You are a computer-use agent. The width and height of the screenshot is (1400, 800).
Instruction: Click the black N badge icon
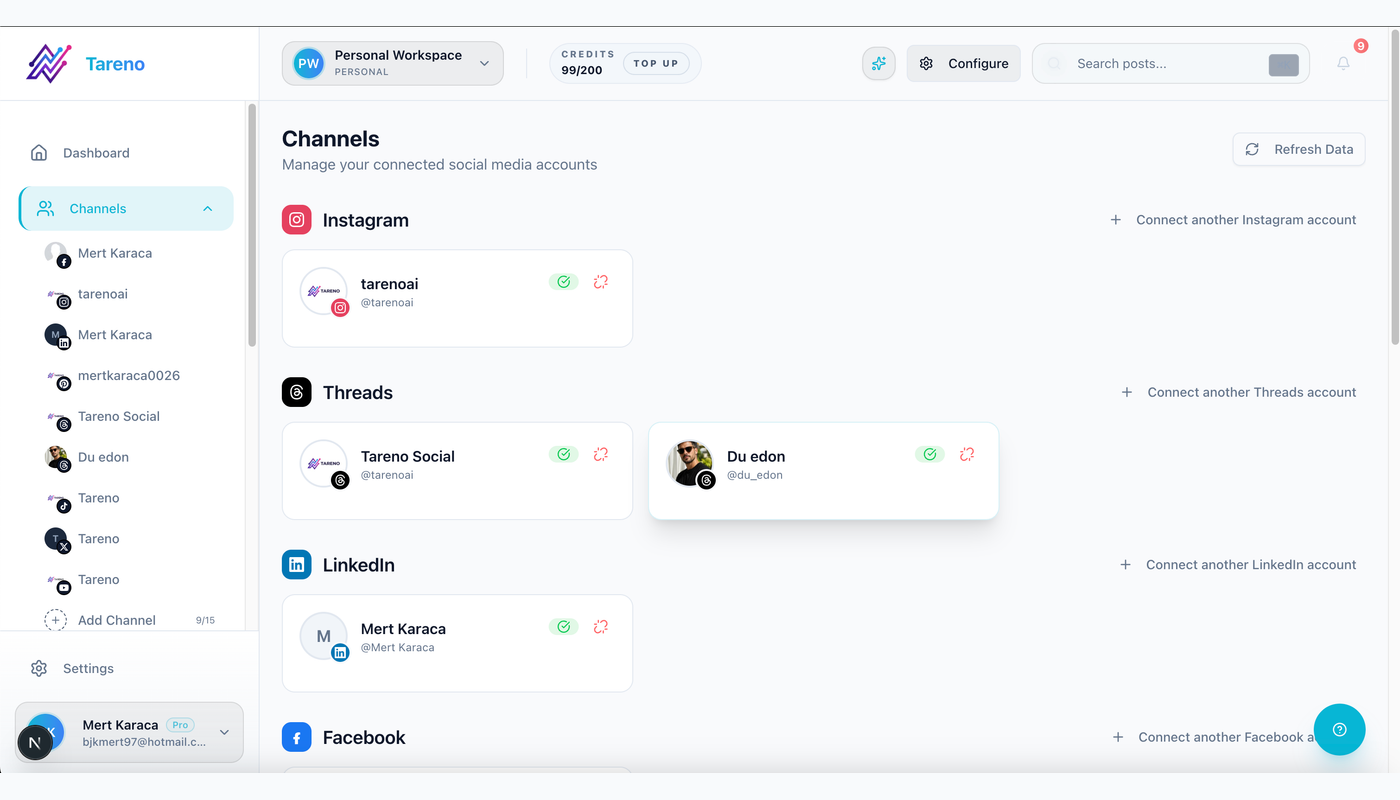(x=35, y=743)
